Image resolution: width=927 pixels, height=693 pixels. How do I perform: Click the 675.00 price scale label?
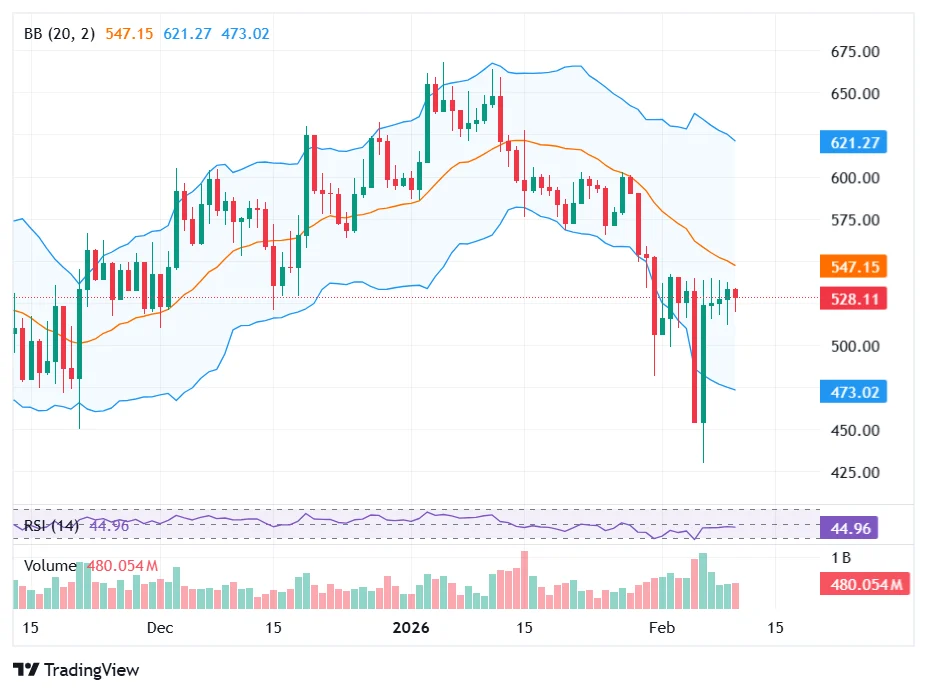coord(855,52)
